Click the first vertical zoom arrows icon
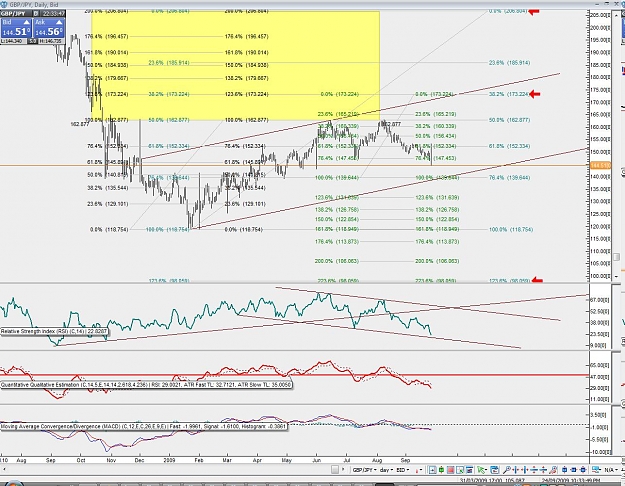The image size is (625, 486). click(x=535, y=470)
